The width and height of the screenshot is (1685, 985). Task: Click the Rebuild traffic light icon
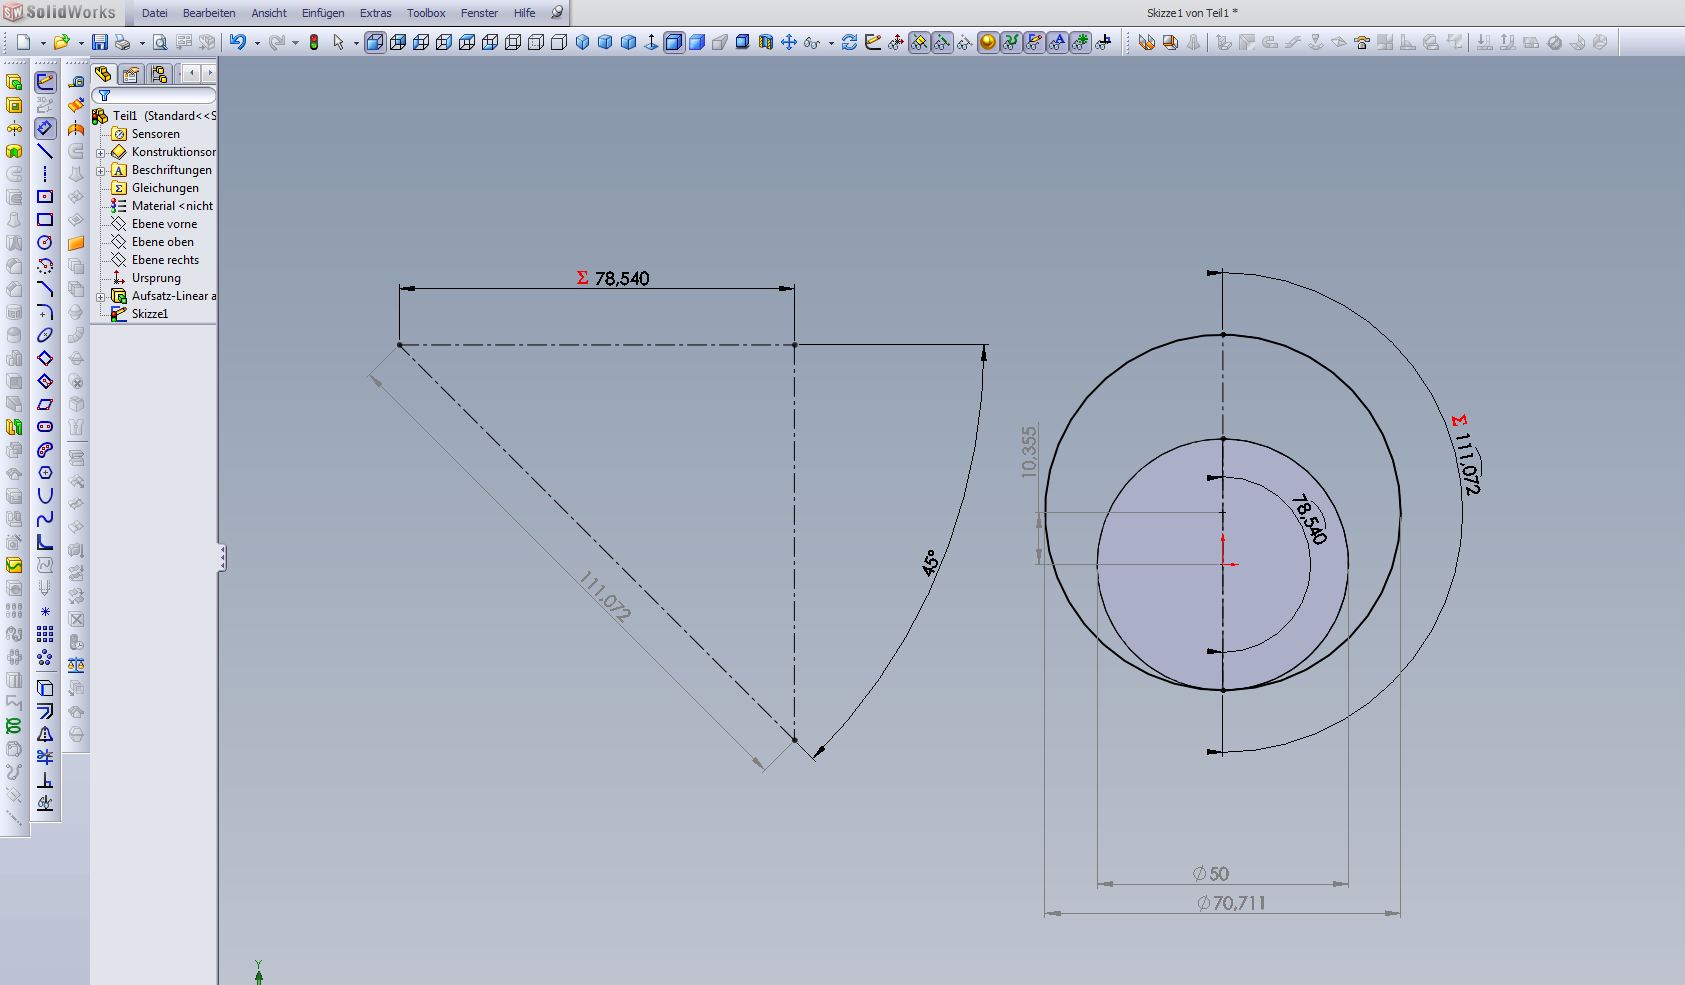314,42
